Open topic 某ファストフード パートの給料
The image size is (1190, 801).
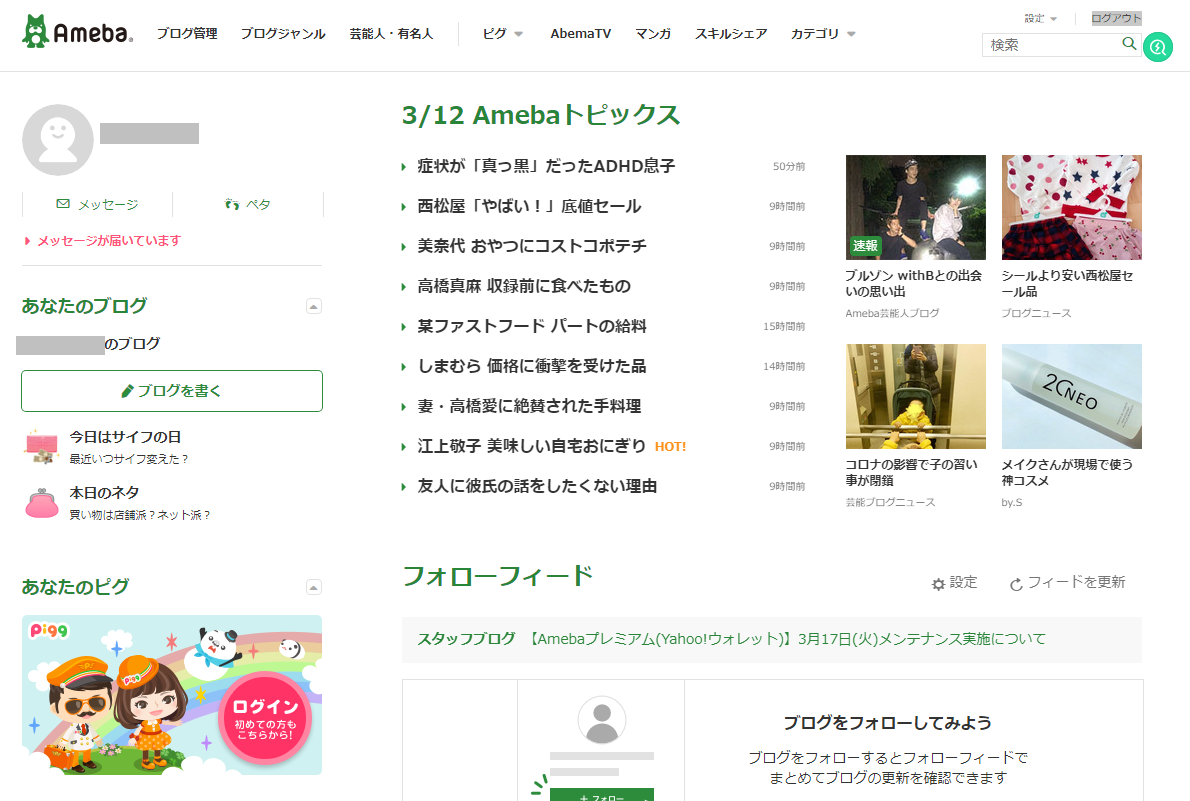532,326
